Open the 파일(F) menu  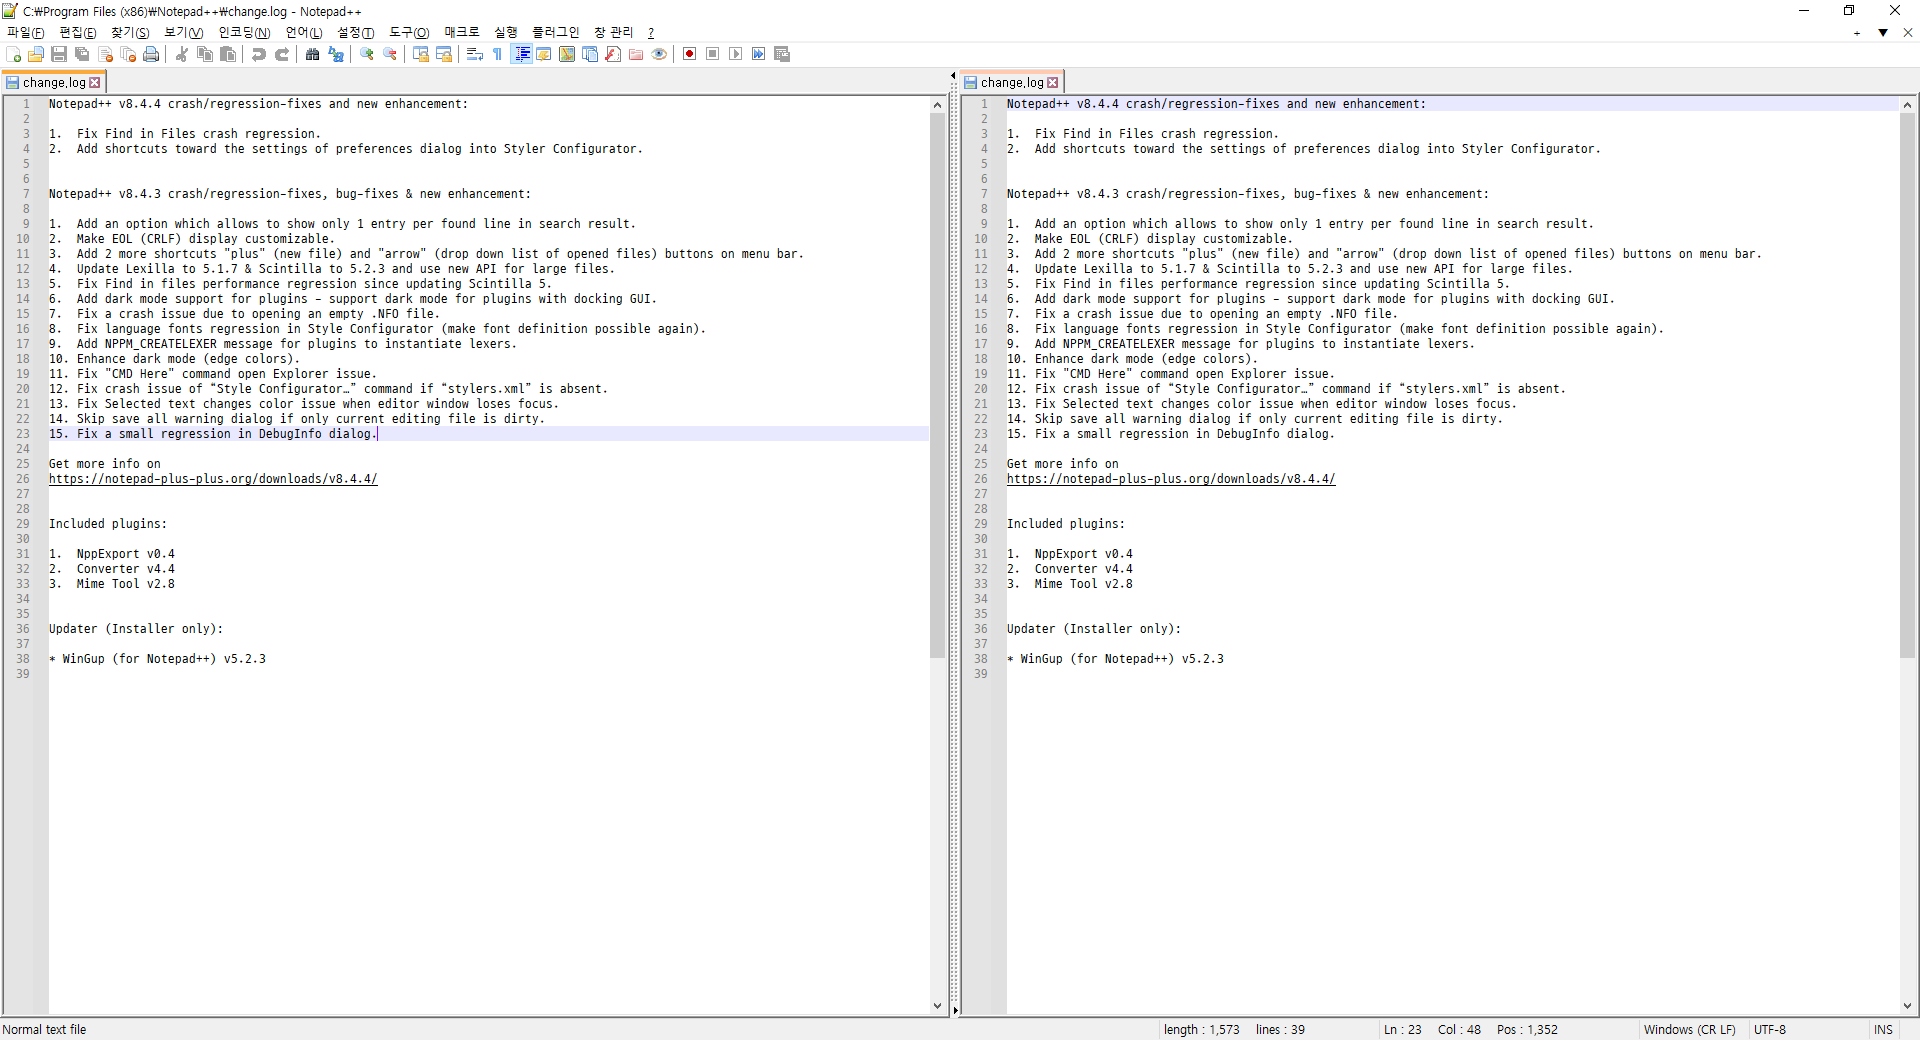point(26,33)
